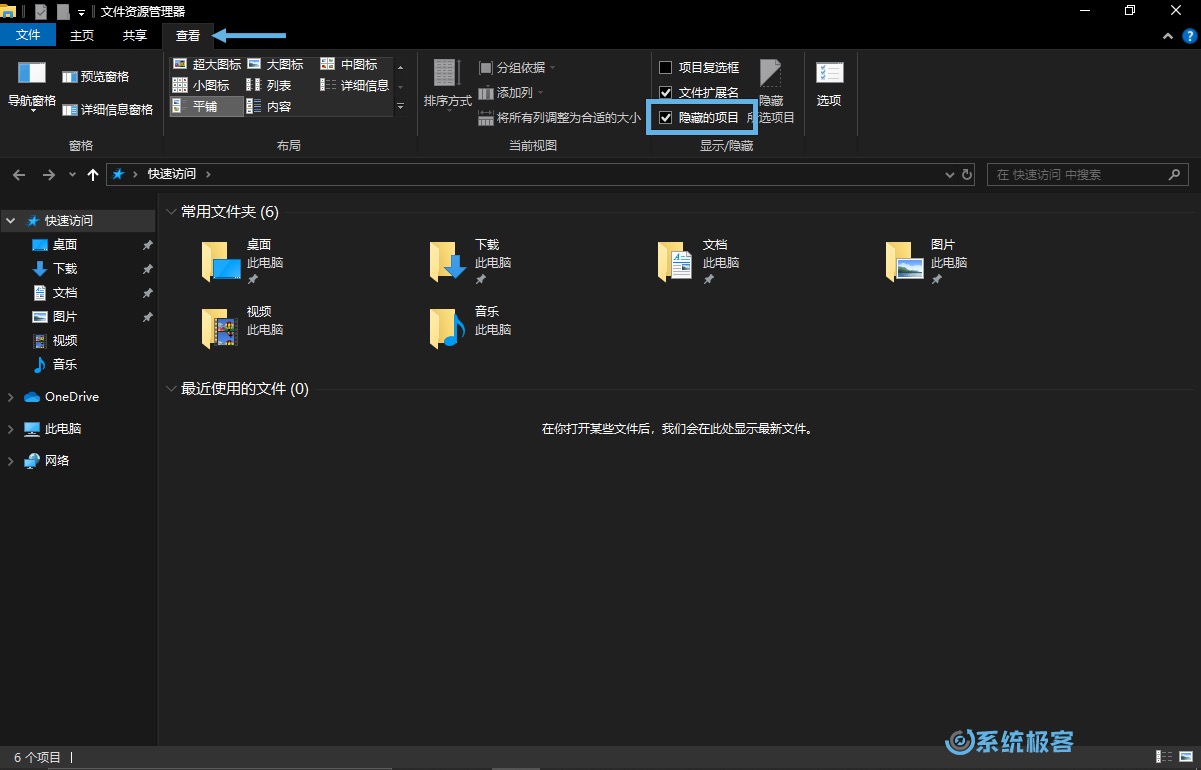Toggle the 详细信息窗格 details pane
Screen dimensions: 1201x770
coord(107,110)
